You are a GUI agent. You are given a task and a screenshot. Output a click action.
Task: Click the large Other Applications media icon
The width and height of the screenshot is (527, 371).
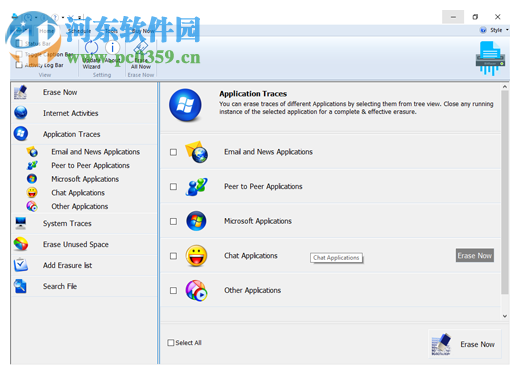[197, 290]
